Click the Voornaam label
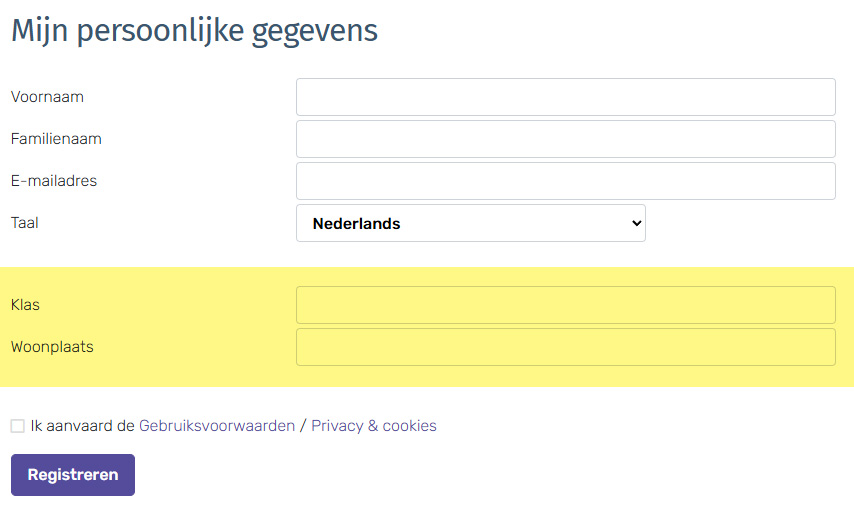 (47, 97)
